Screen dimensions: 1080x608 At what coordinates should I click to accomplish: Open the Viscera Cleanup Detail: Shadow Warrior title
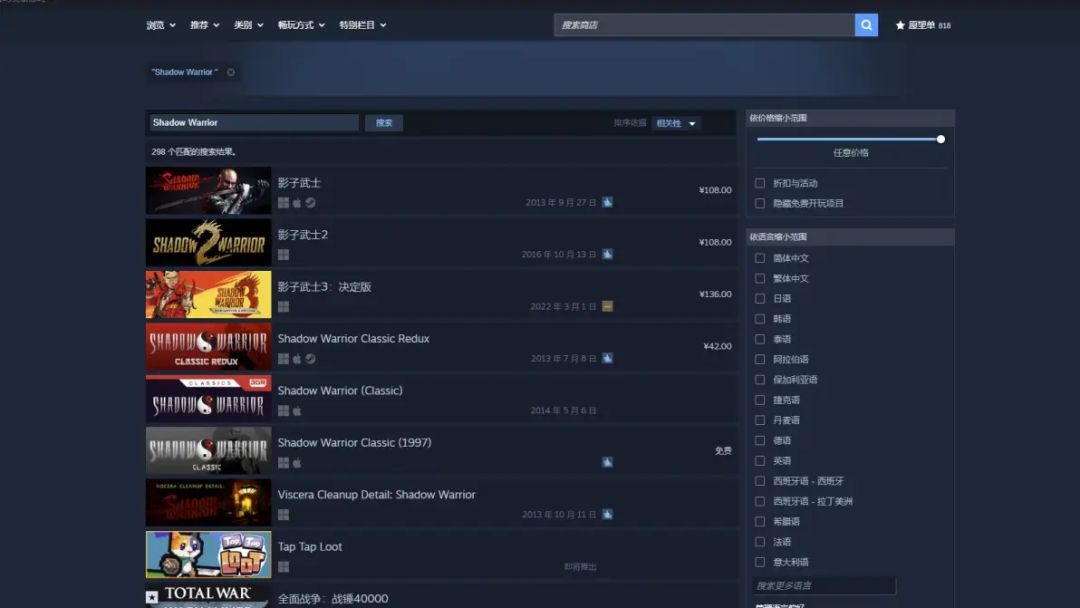click(376, 494)
